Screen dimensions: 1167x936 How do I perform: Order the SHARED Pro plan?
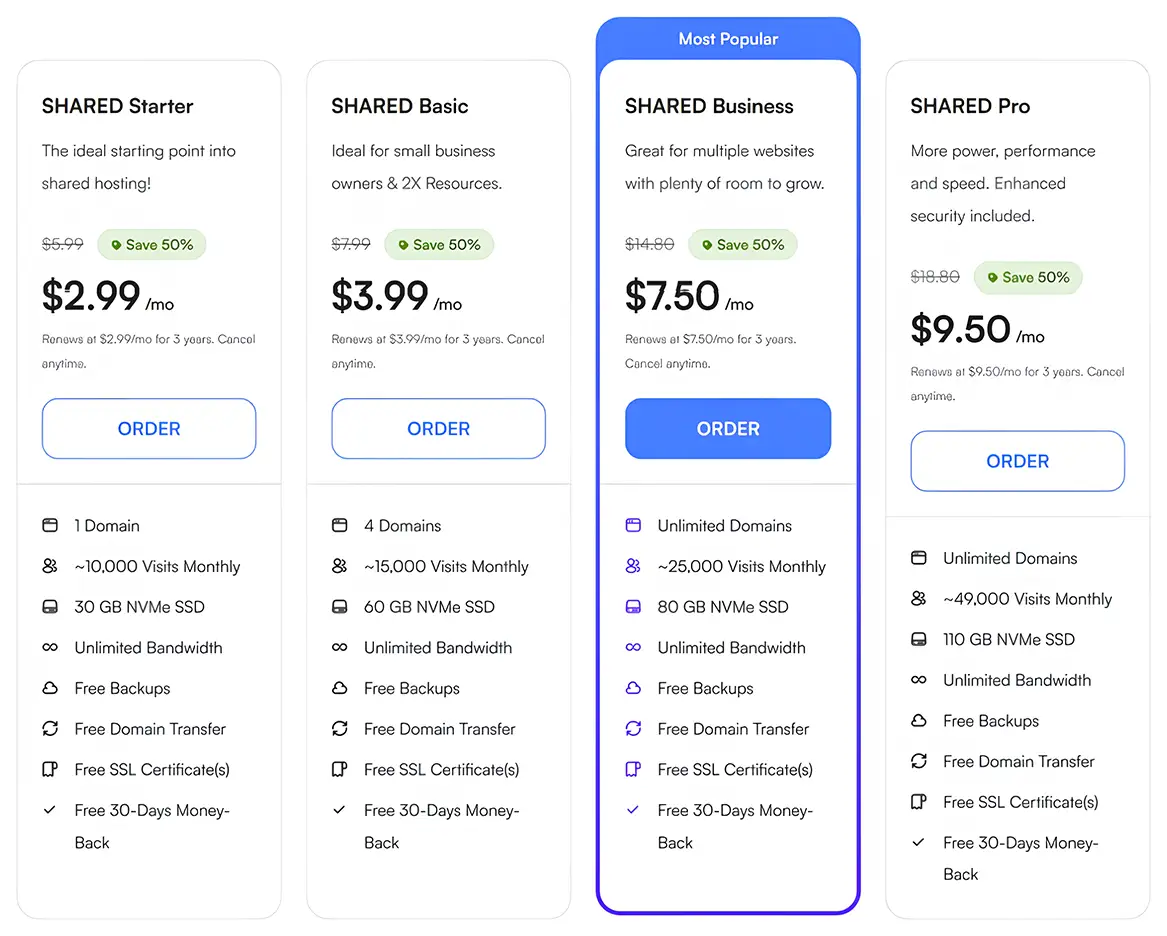click(x=1017, y=461)
